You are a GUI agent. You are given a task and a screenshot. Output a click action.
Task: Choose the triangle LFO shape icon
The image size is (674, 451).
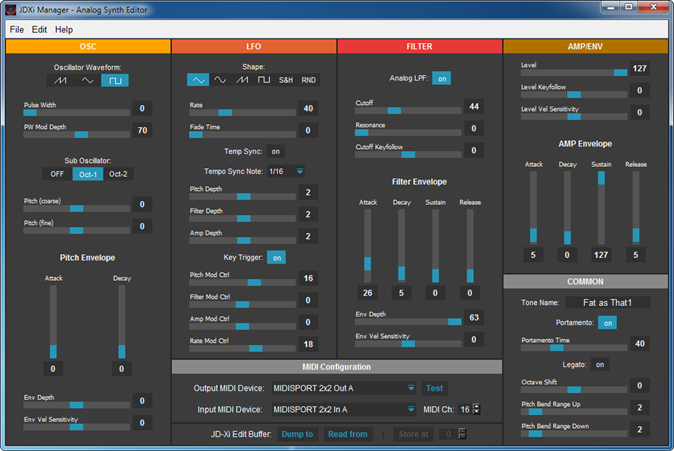pyautogui.click(x=198, y=80)
